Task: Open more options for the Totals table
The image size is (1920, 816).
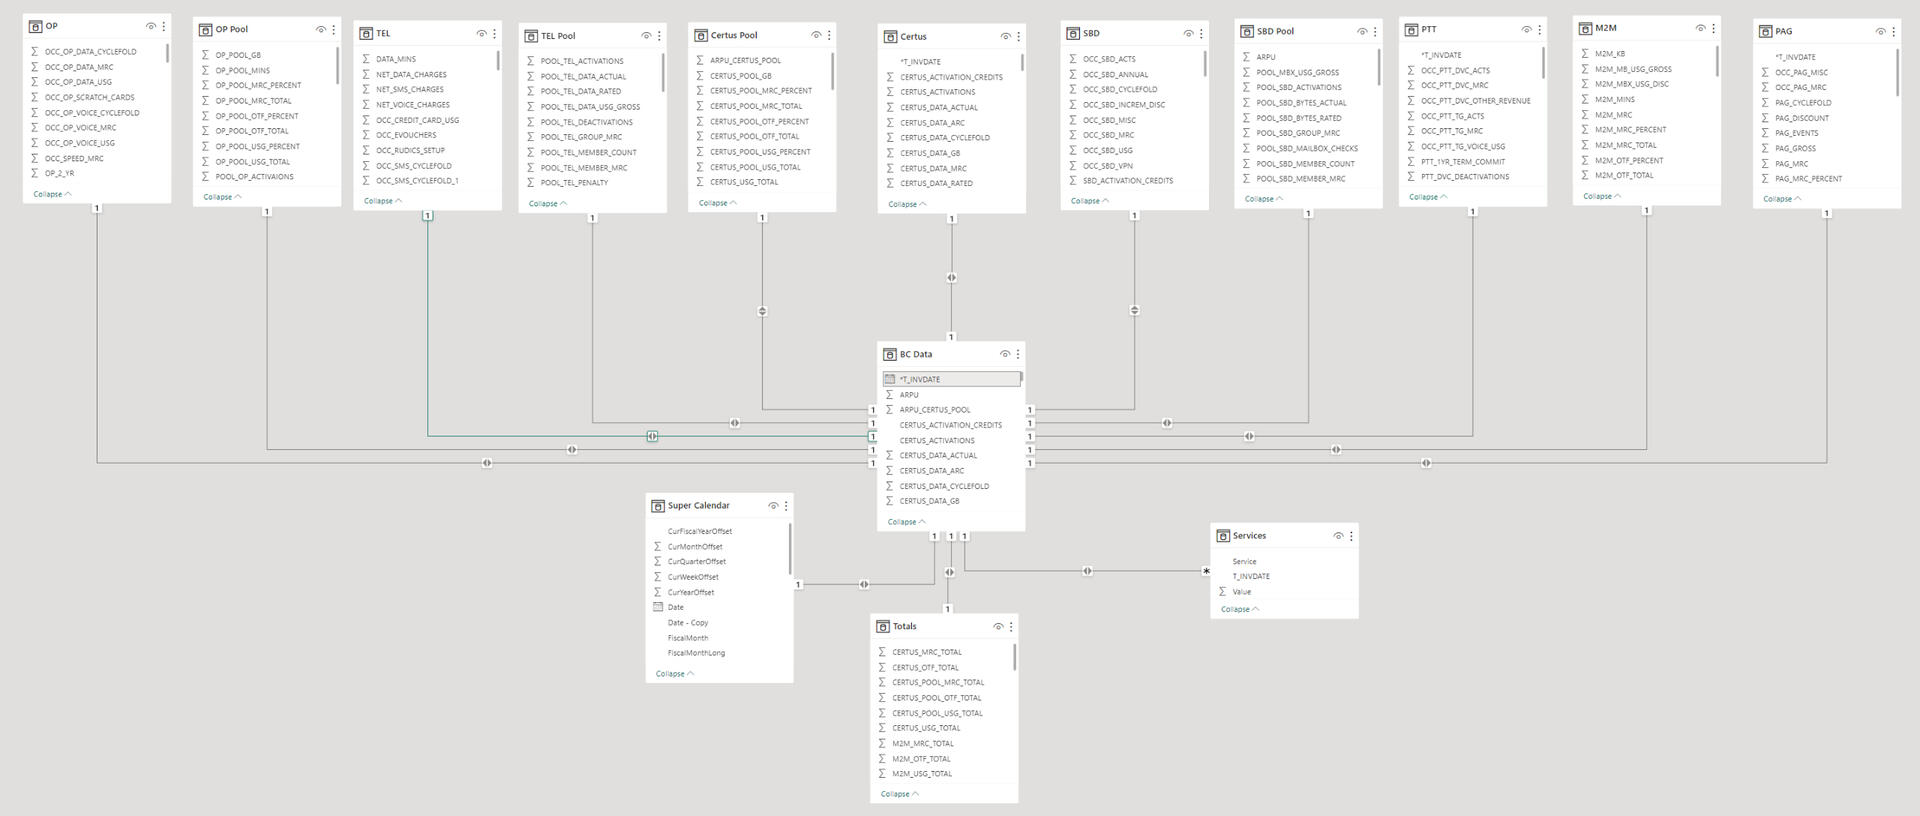Action: pos(1011,627)
